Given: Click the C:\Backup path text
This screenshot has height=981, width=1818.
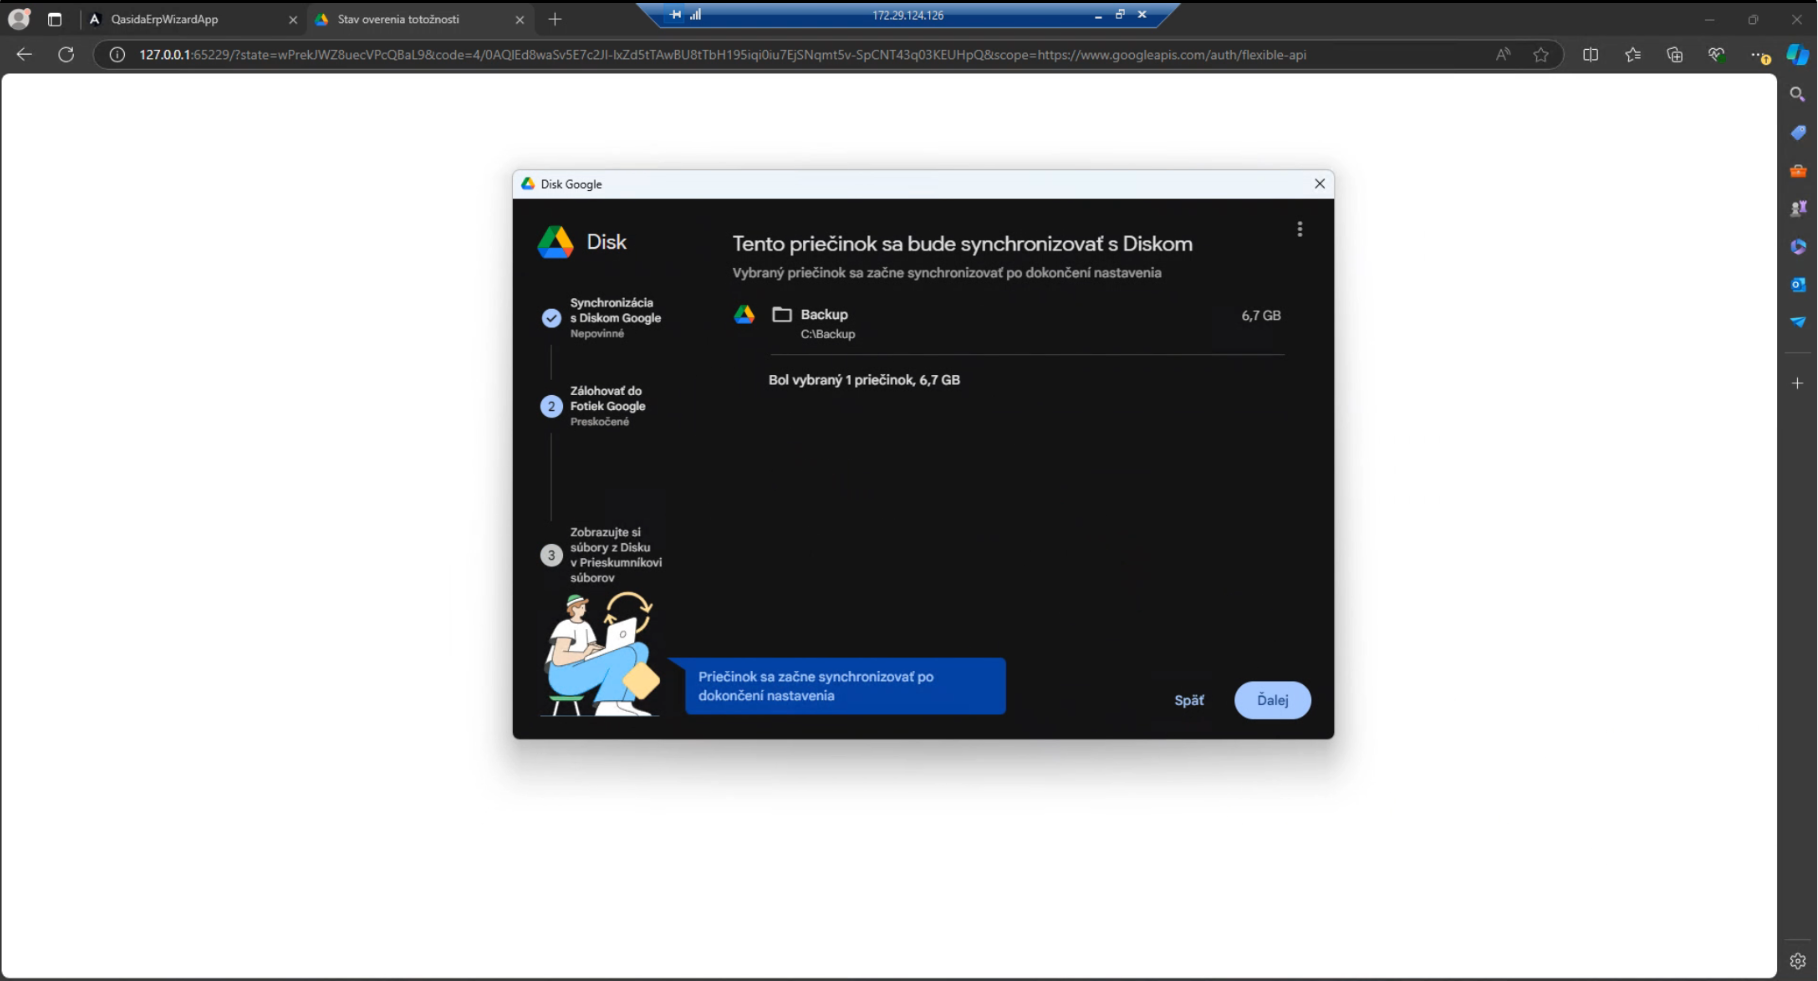Looking at the screenshot, I should (828, 334).
